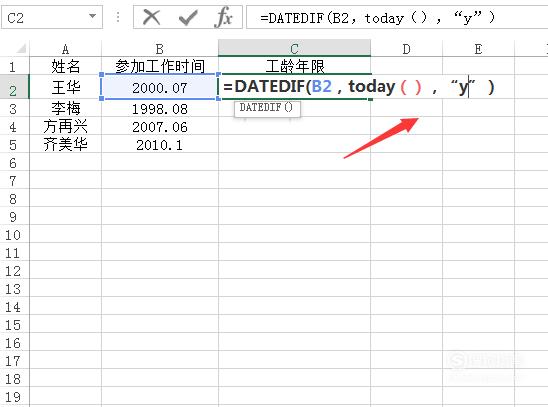
Task: Click inside the formula bar text
Action: tap(377, 17)
